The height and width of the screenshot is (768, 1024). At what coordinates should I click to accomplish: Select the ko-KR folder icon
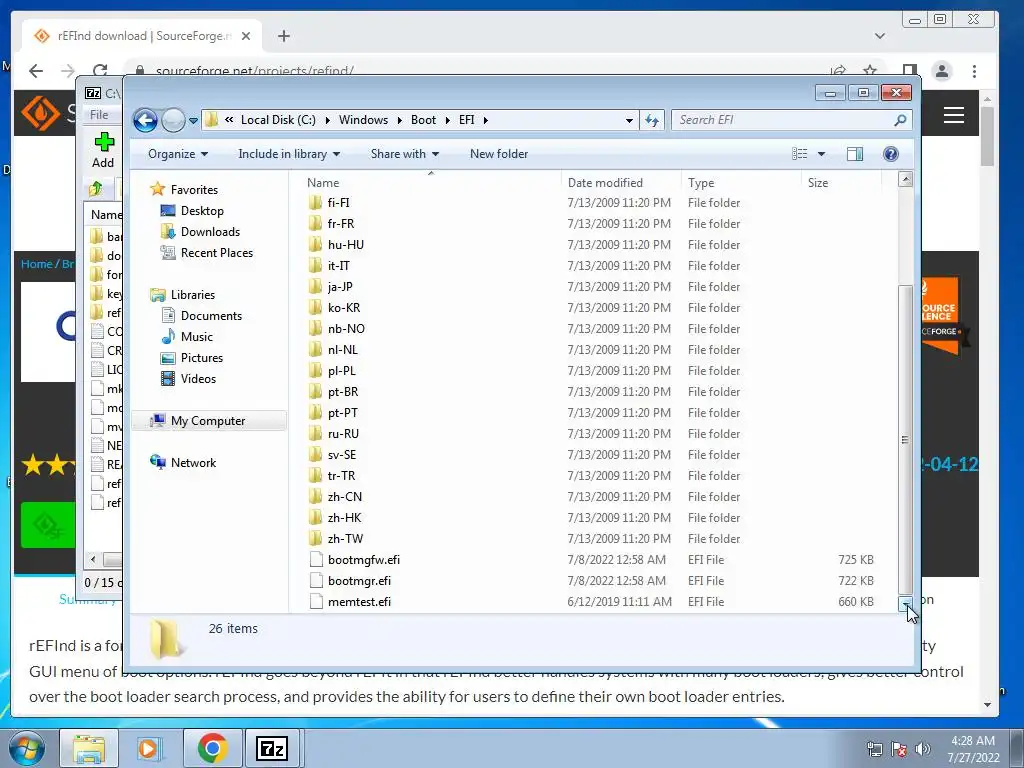tap(315, 308)
